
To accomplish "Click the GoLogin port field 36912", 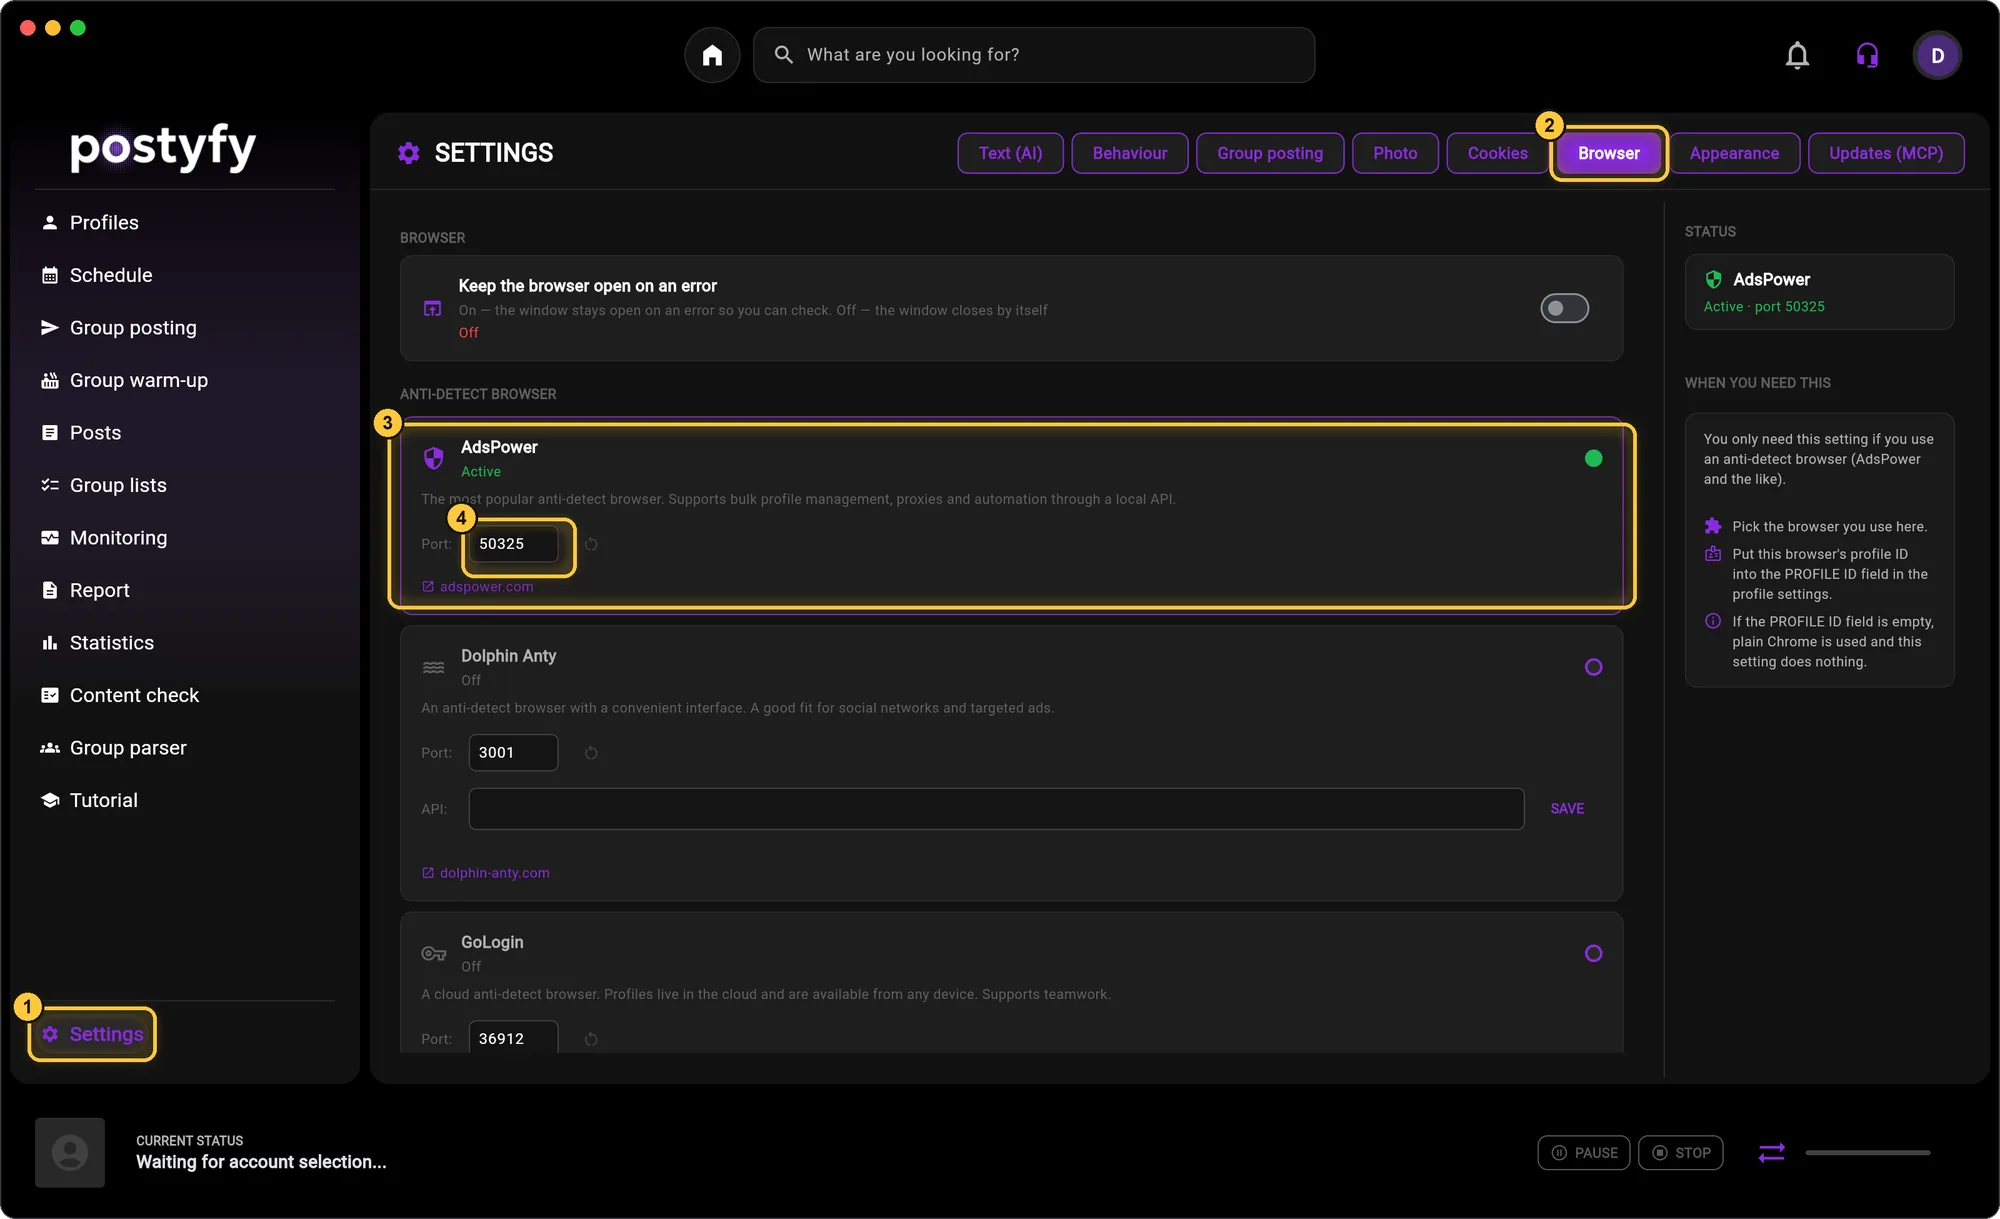I will click(x=513, y=1037).
